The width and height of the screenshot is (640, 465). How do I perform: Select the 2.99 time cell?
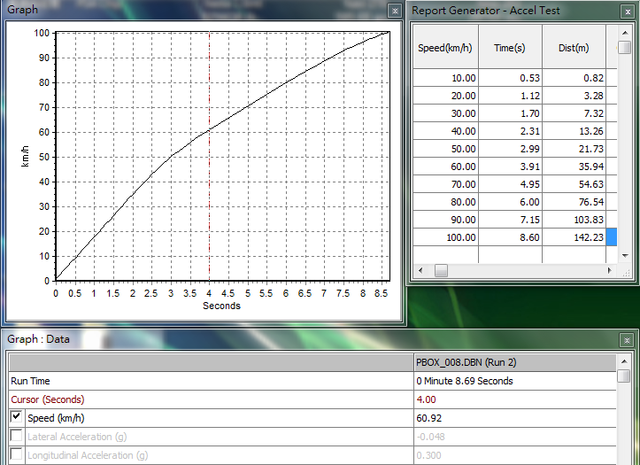click(510, 149)
